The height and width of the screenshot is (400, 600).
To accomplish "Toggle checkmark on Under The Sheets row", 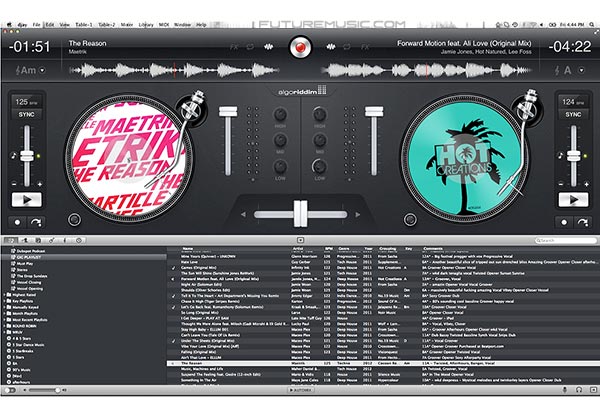I will tap(174, 341).
